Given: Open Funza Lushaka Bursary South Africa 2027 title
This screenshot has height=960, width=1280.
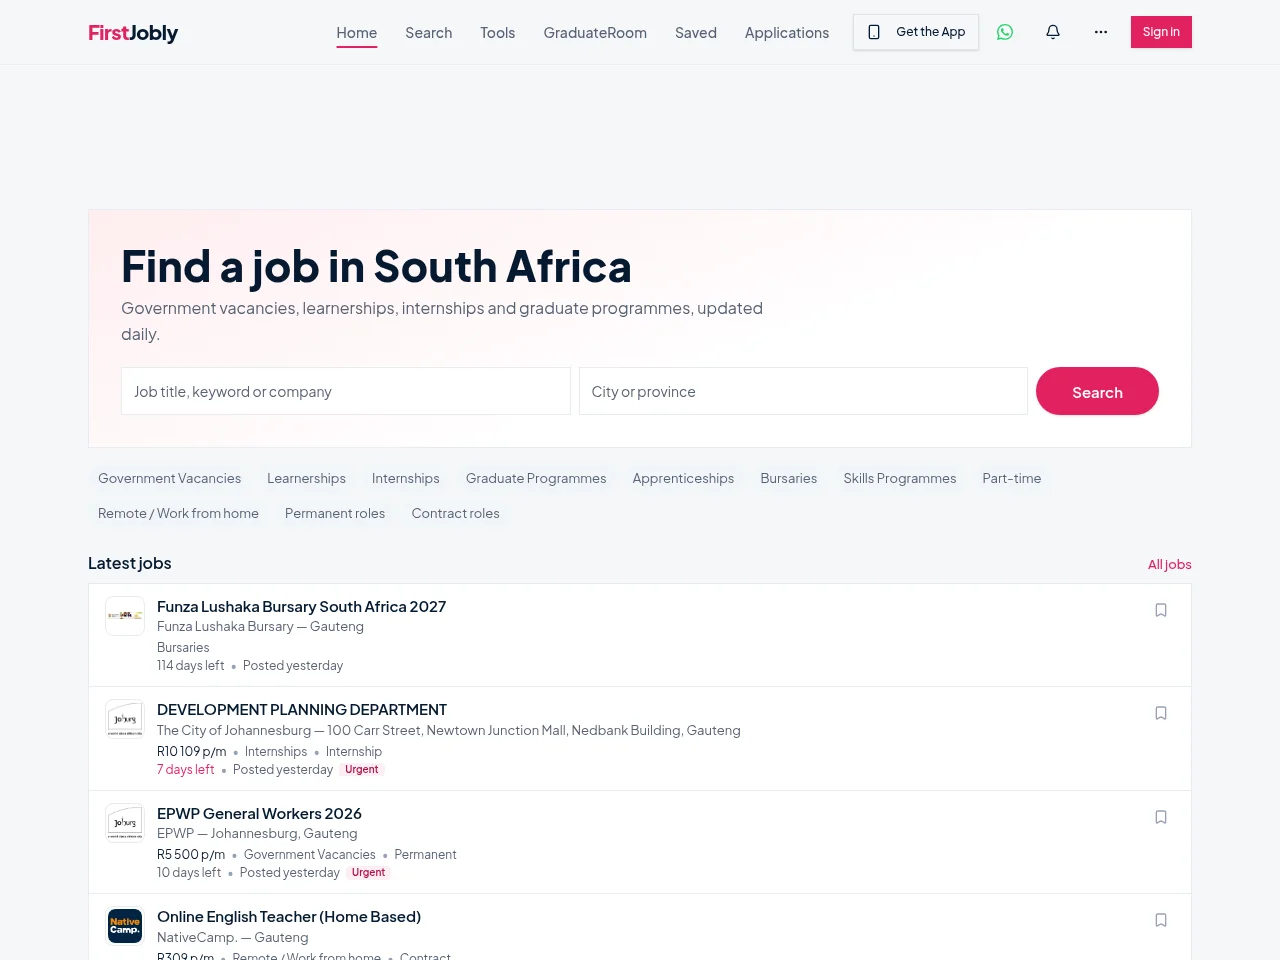Looking at the screenshot, I should click(301, 606).
